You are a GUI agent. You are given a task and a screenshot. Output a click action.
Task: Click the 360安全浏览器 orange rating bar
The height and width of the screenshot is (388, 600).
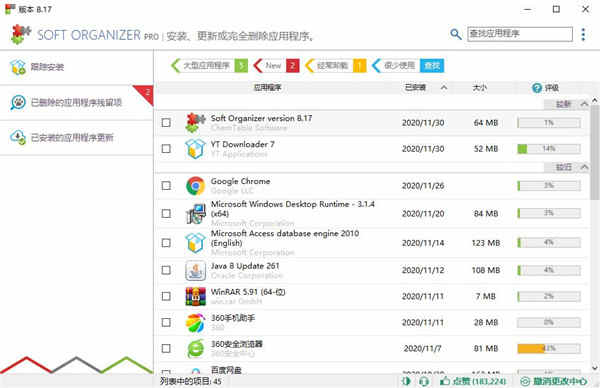coord(549,348)
